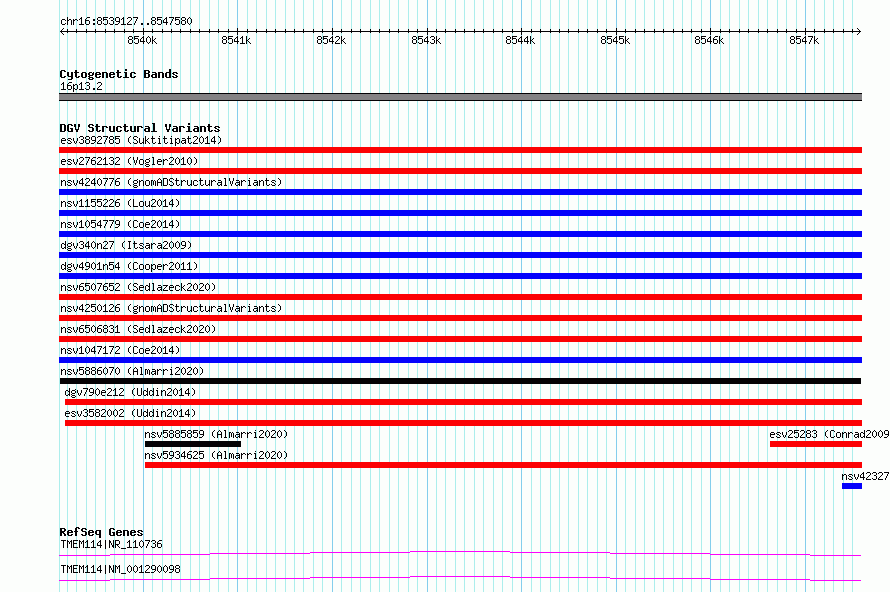Click the red bar under dgv790e212
Image resolution: width=890 pixels, height=592 pixels.
point(463,402)
